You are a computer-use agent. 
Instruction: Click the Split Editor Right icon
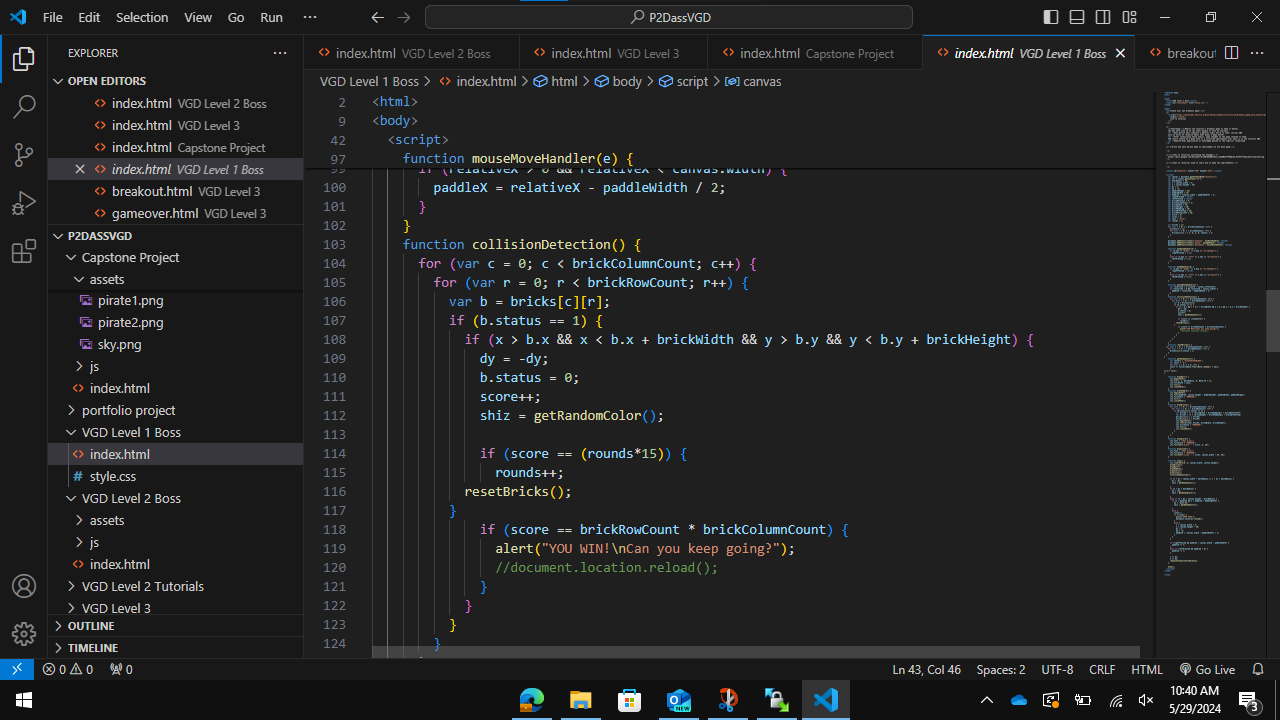point(1232,53)
